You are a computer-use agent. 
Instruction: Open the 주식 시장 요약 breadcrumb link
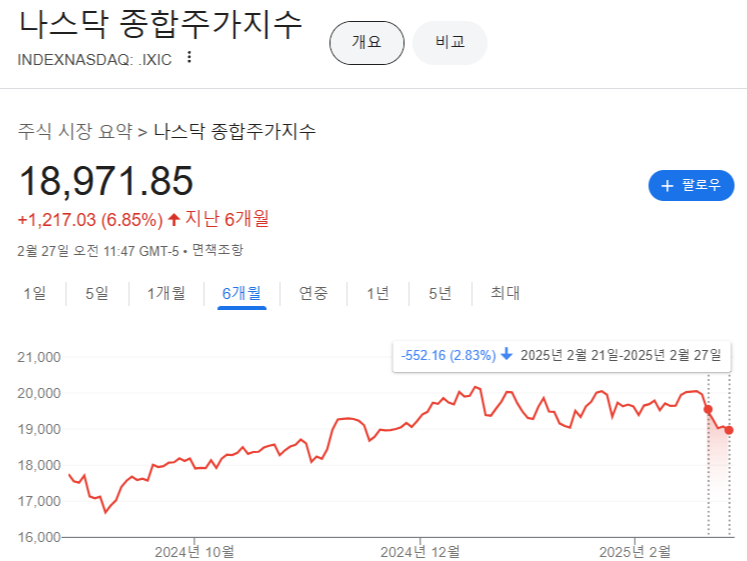coord(75,131)
